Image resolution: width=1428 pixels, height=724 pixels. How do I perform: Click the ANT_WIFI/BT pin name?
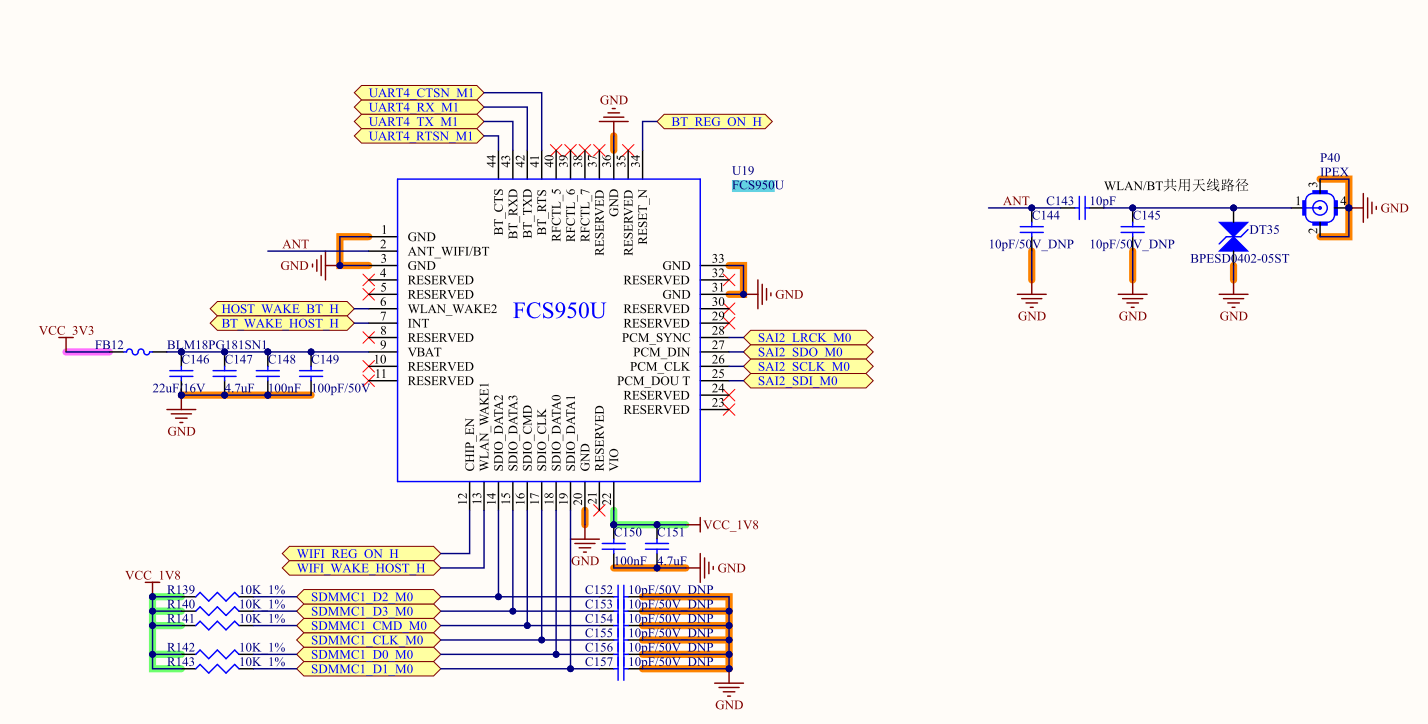449,251
